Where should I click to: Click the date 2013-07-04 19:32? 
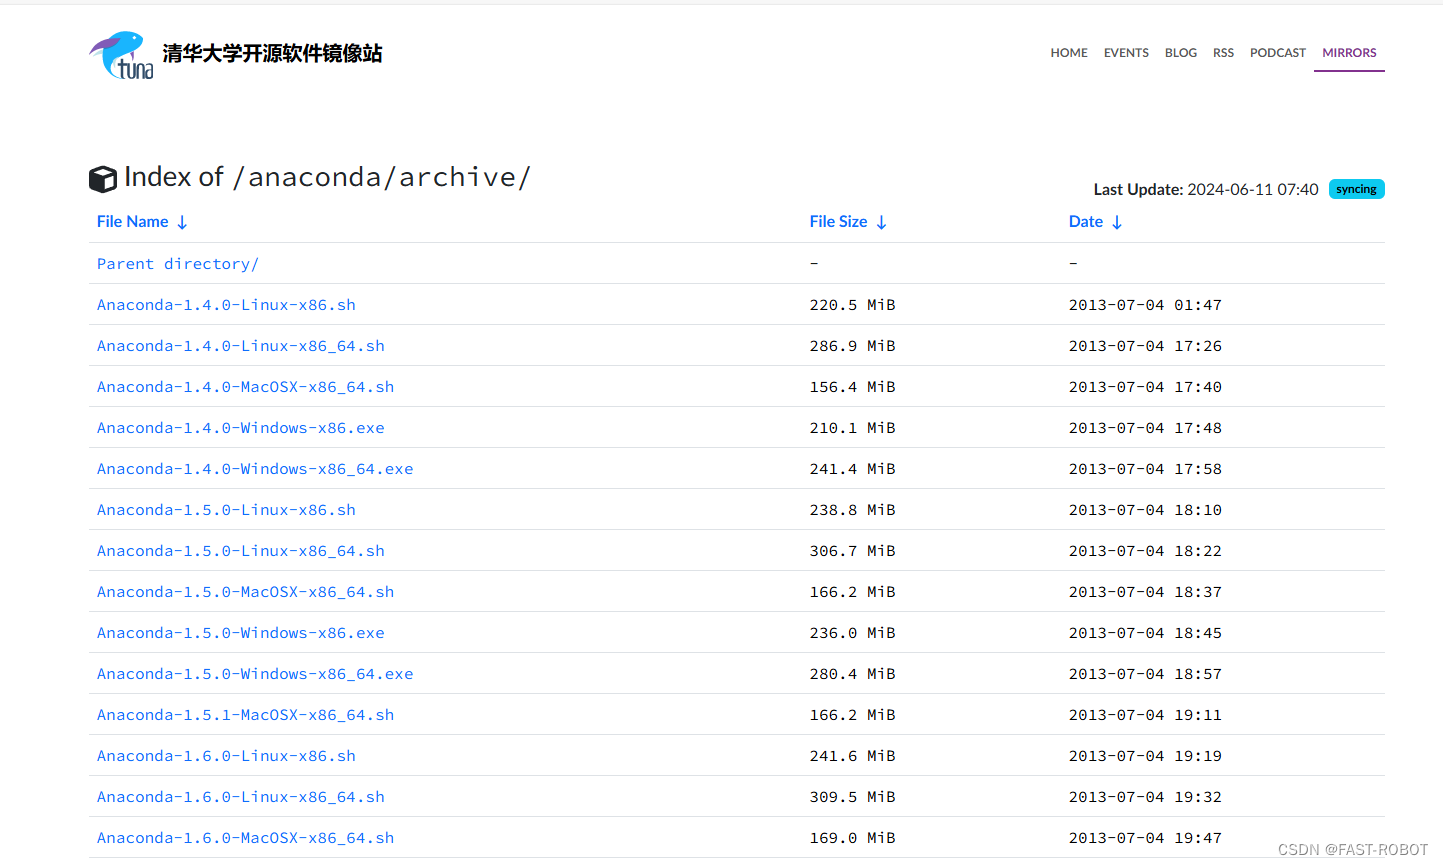[x=1145, y=797]
